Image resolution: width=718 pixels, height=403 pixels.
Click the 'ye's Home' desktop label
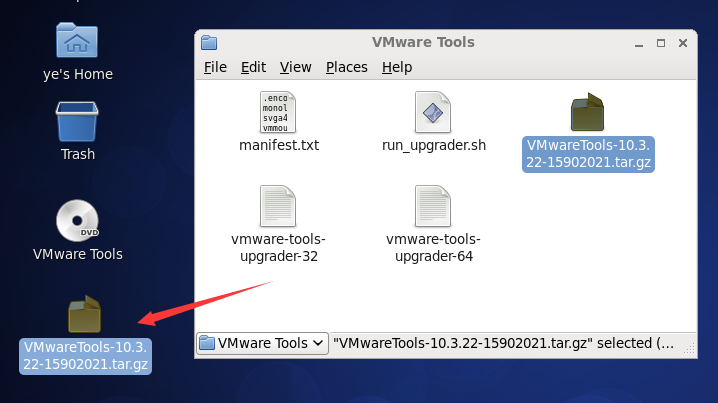(78, 74)
